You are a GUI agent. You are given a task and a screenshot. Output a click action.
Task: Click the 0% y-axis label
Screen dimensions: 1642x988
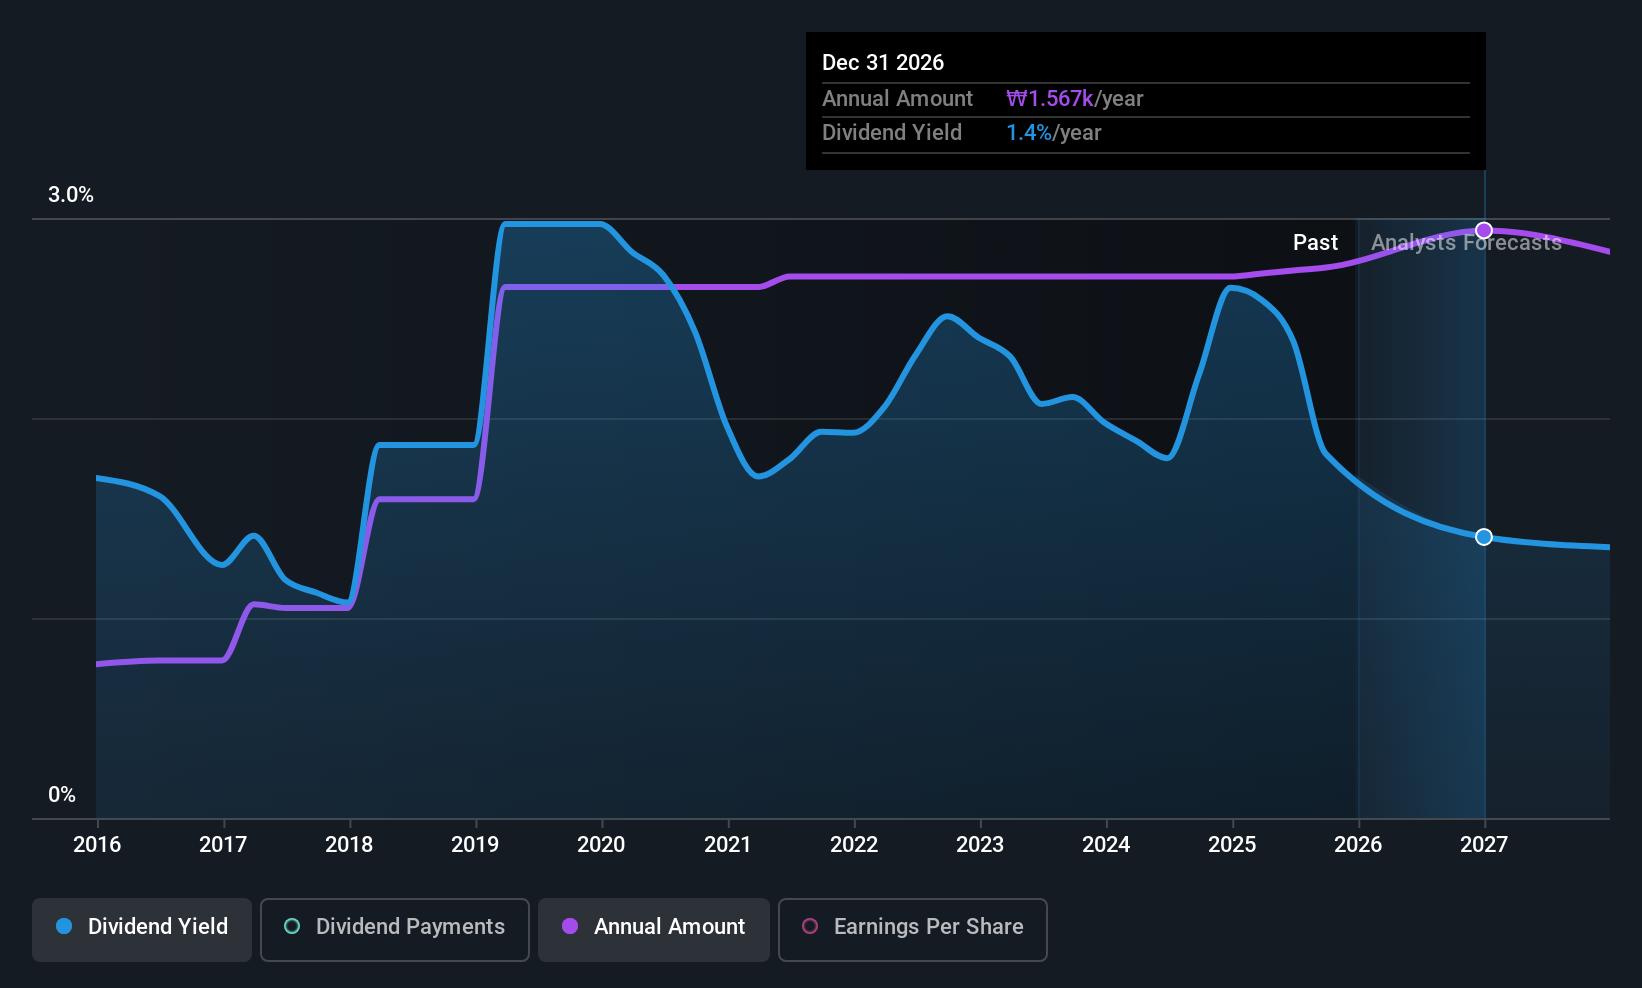(62, 795)
